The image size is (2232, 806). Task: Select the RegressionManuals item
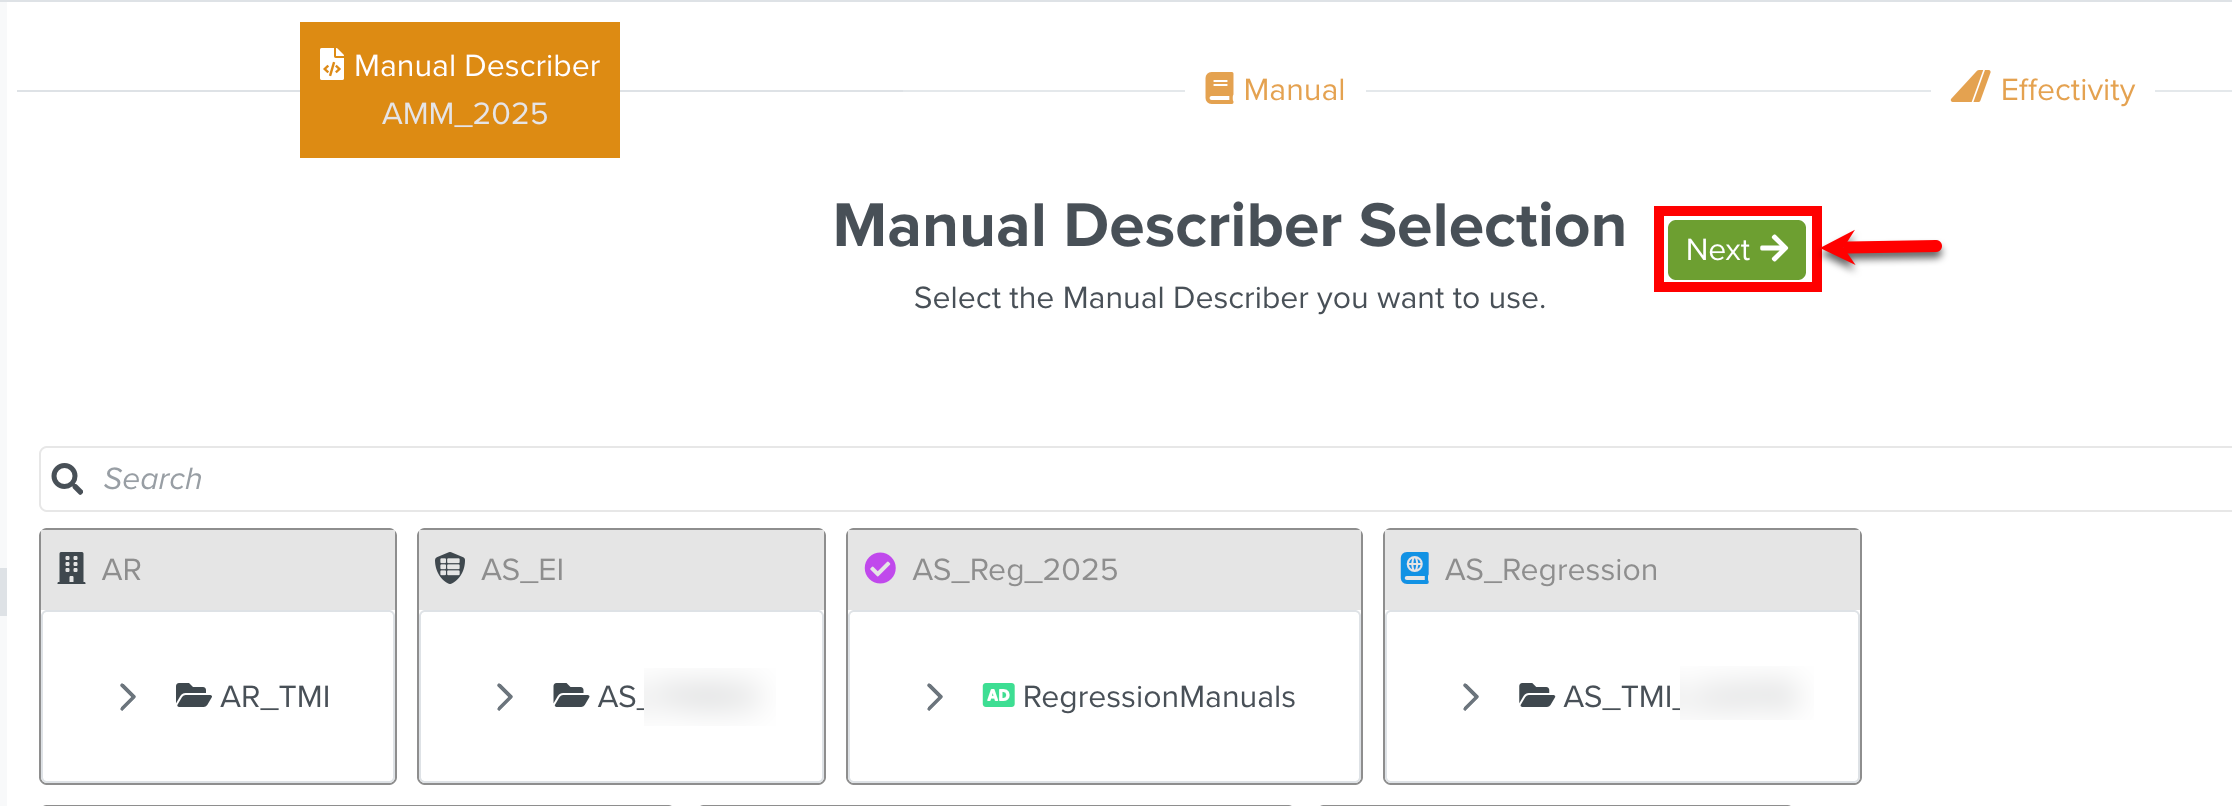(1158, 697)
